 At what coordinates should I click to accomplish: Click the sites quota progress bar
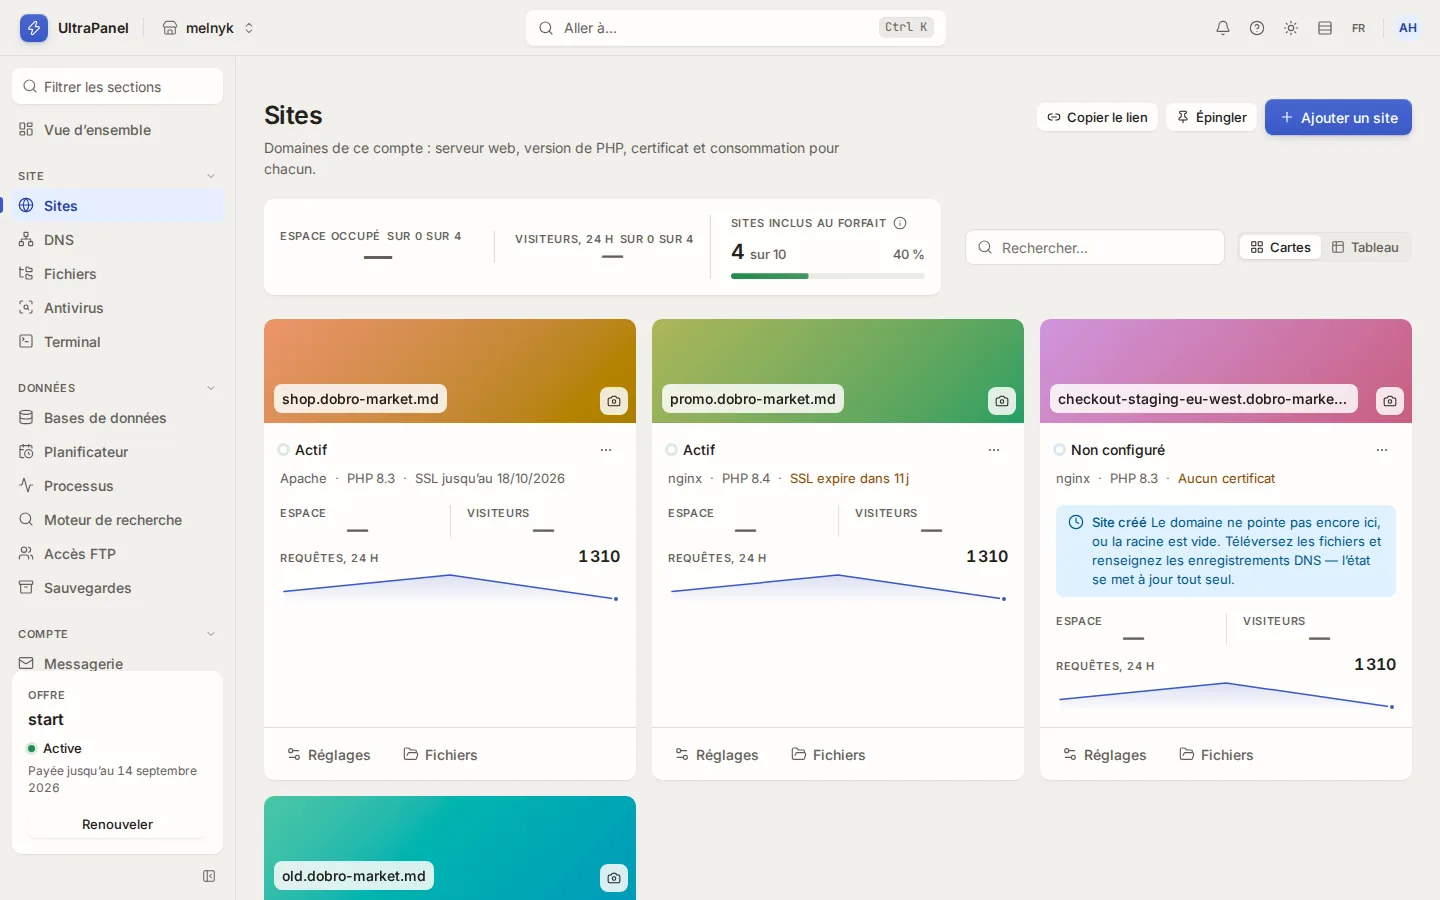click(828, 276)
